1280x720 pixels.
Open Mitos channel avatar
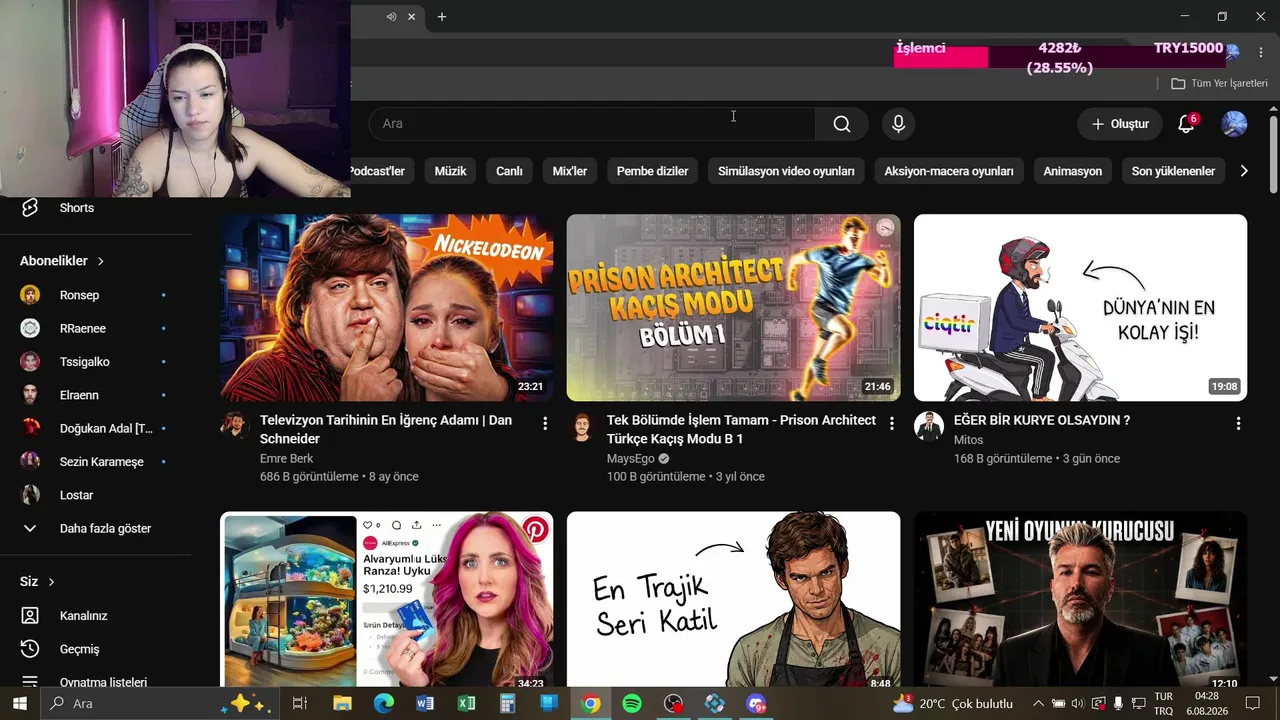pyautogui.click(x=929, y=426)
